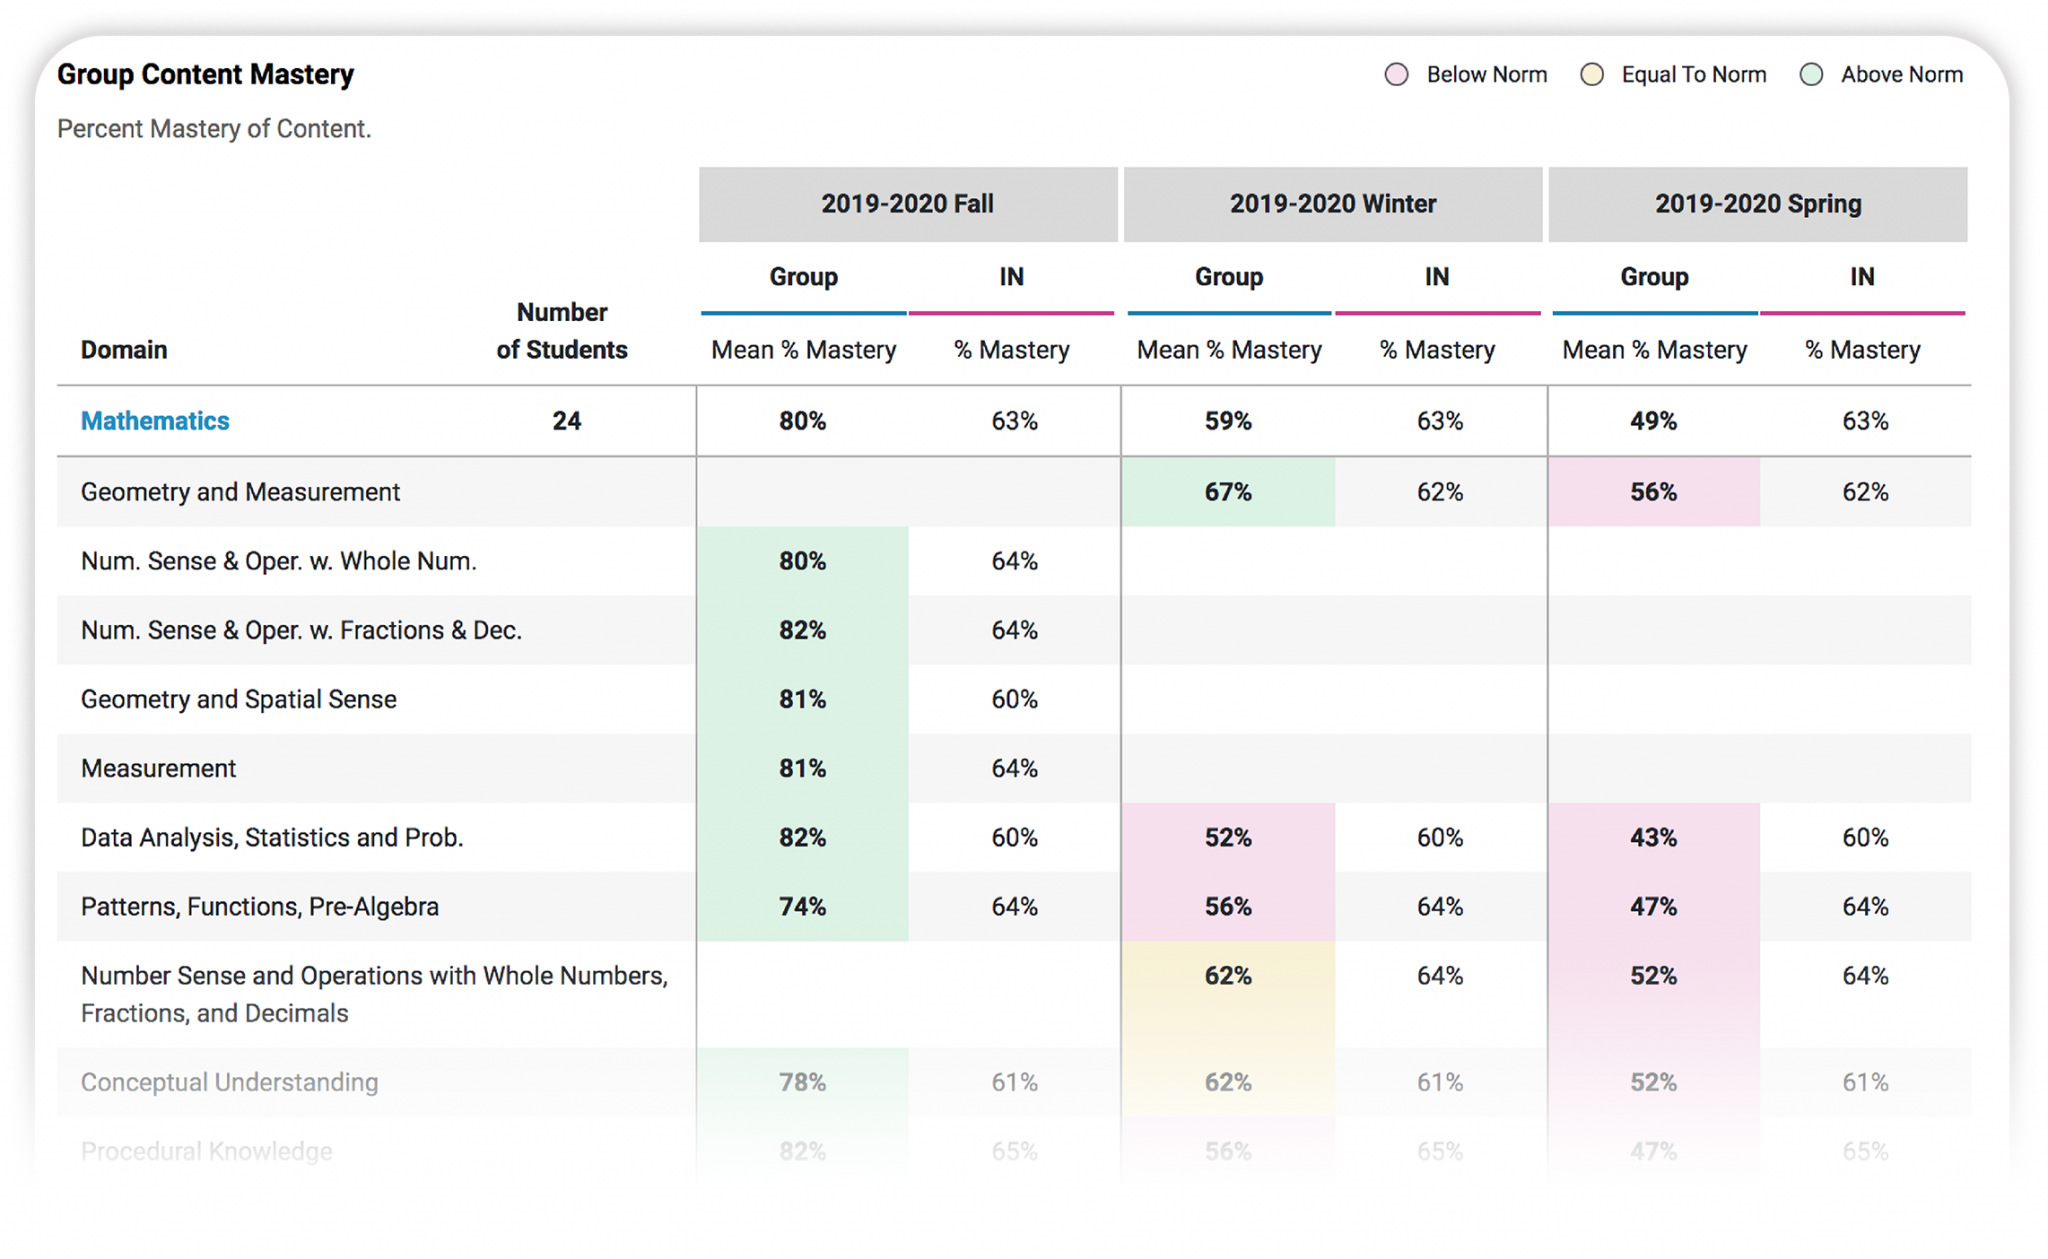Click the Number of Students header

562,331
